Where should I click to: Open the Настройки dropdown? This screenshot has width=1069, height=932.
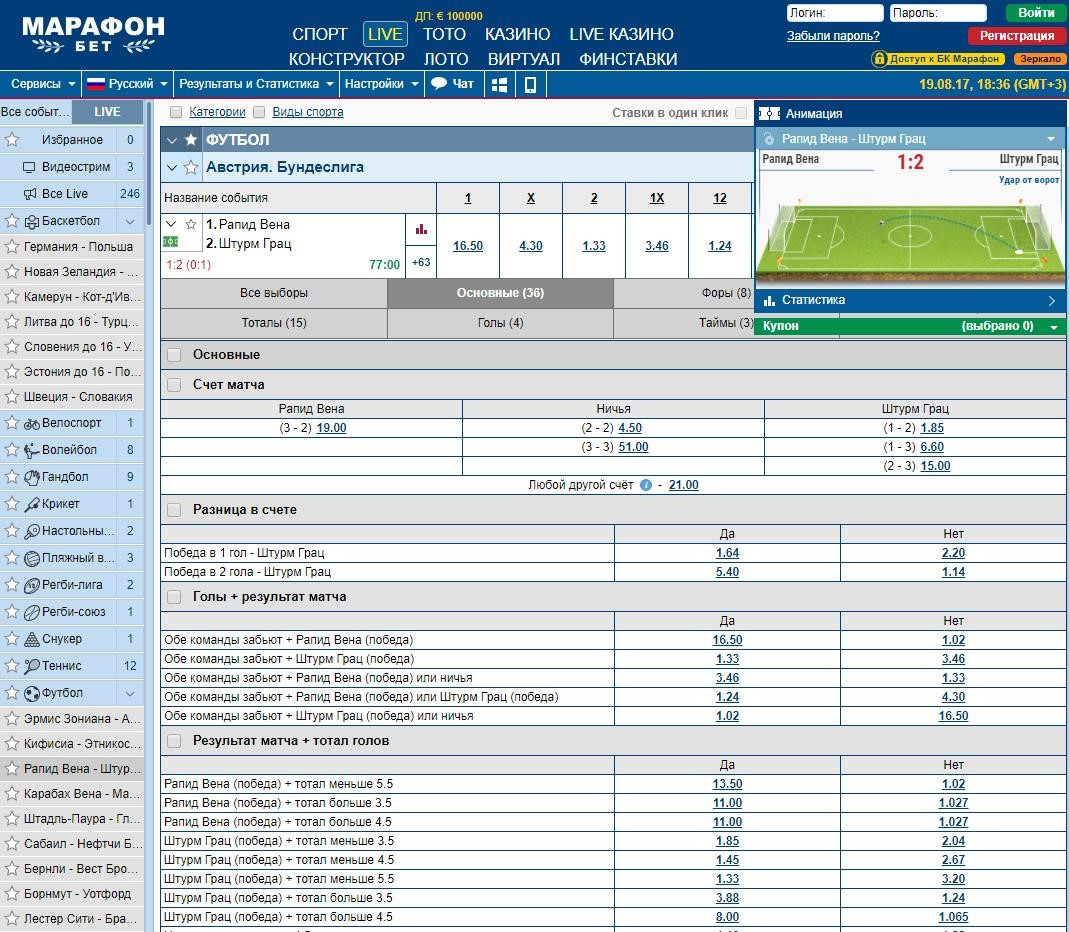click(x=382, y=84)
